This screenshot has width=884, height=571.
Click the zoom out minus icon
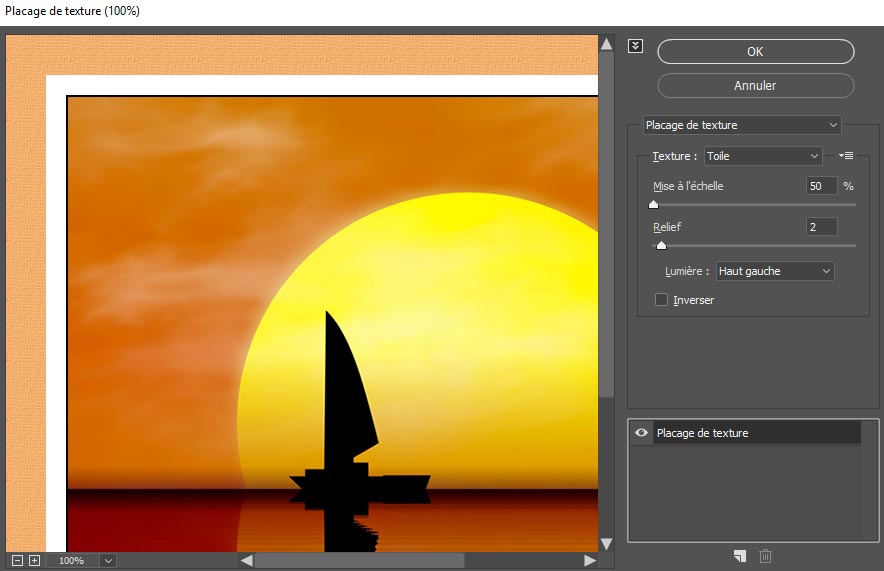pyautogui.click(x=18, y=560)
